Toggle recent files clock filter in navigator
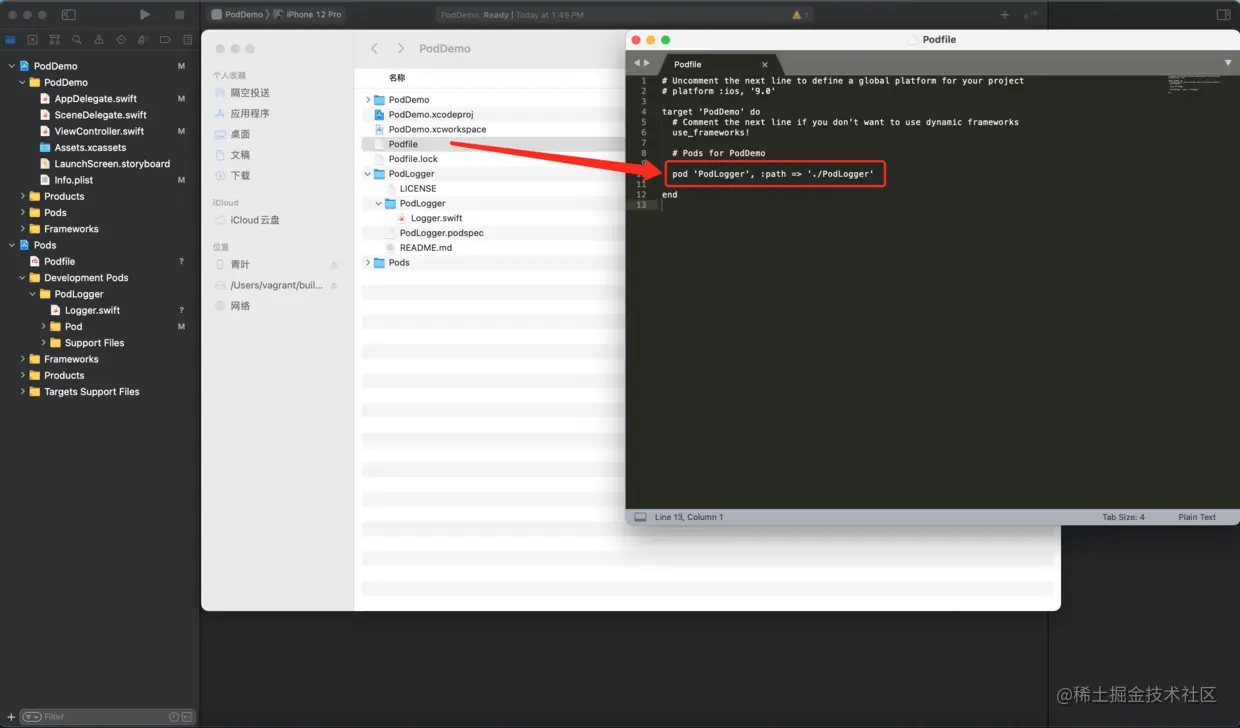Screen dimensions: 1240x728 click(174, 717)
